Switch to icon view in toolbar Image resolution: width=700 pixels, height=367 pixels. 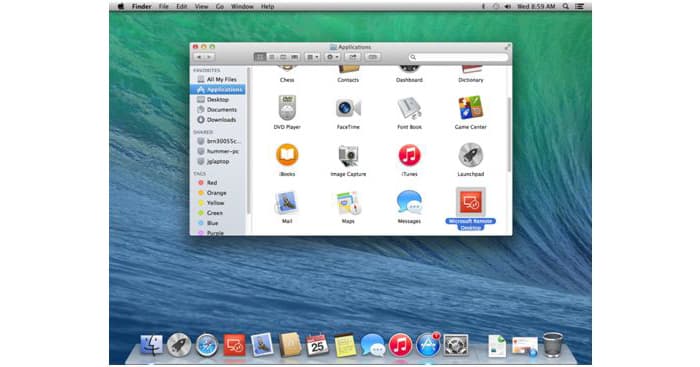(260, 57)
